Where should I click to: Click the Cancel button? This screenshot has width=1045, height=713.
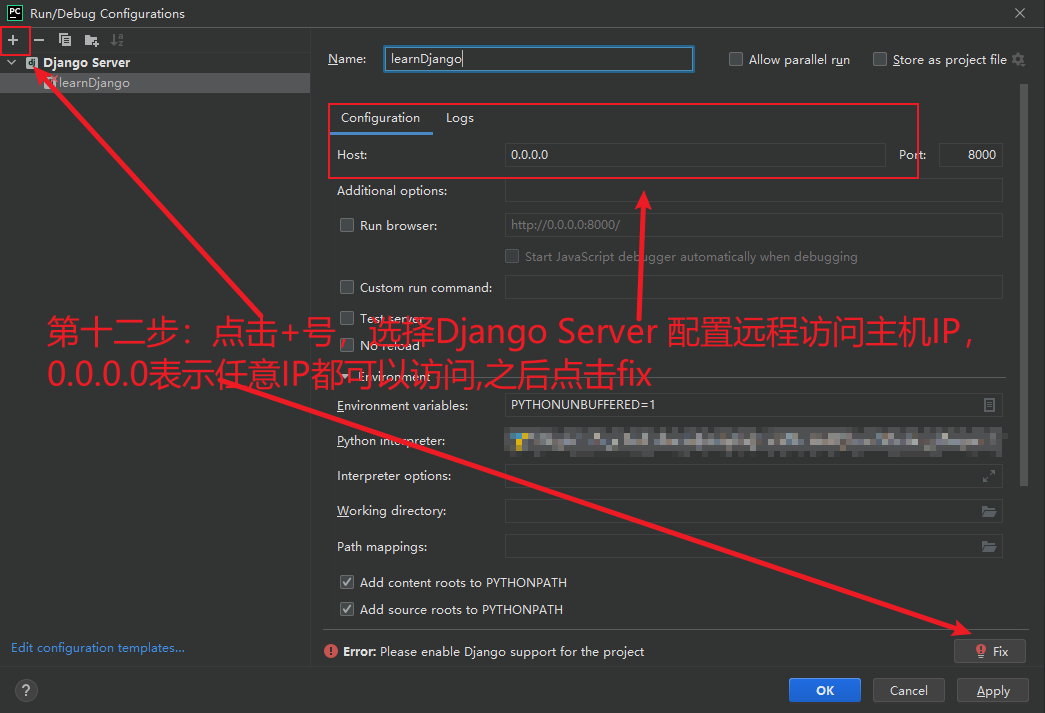click(908, 690)
